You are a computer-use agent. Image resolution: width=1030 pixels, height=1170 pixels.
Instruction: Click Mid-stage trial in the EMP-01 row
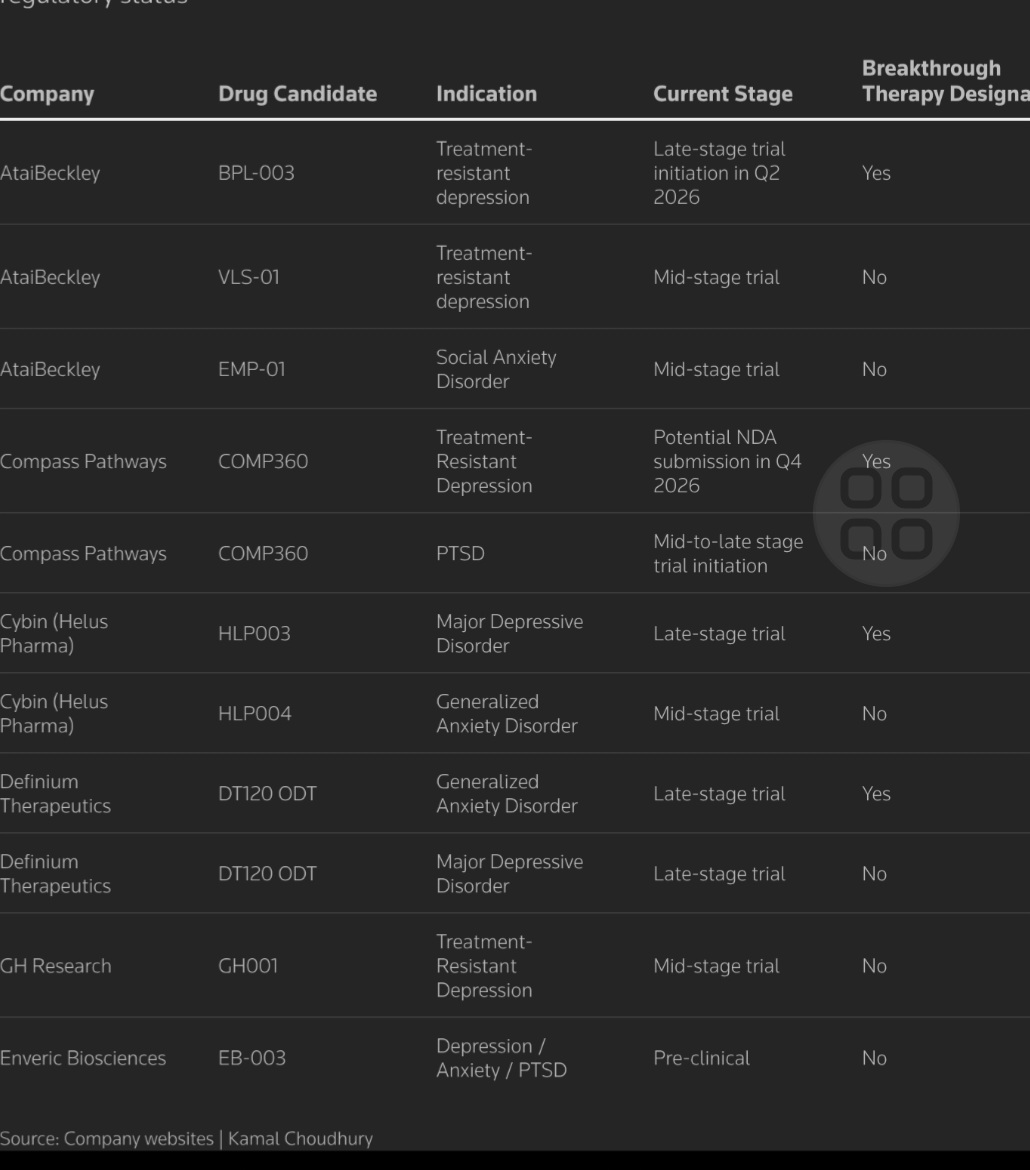tap(716, 369)
